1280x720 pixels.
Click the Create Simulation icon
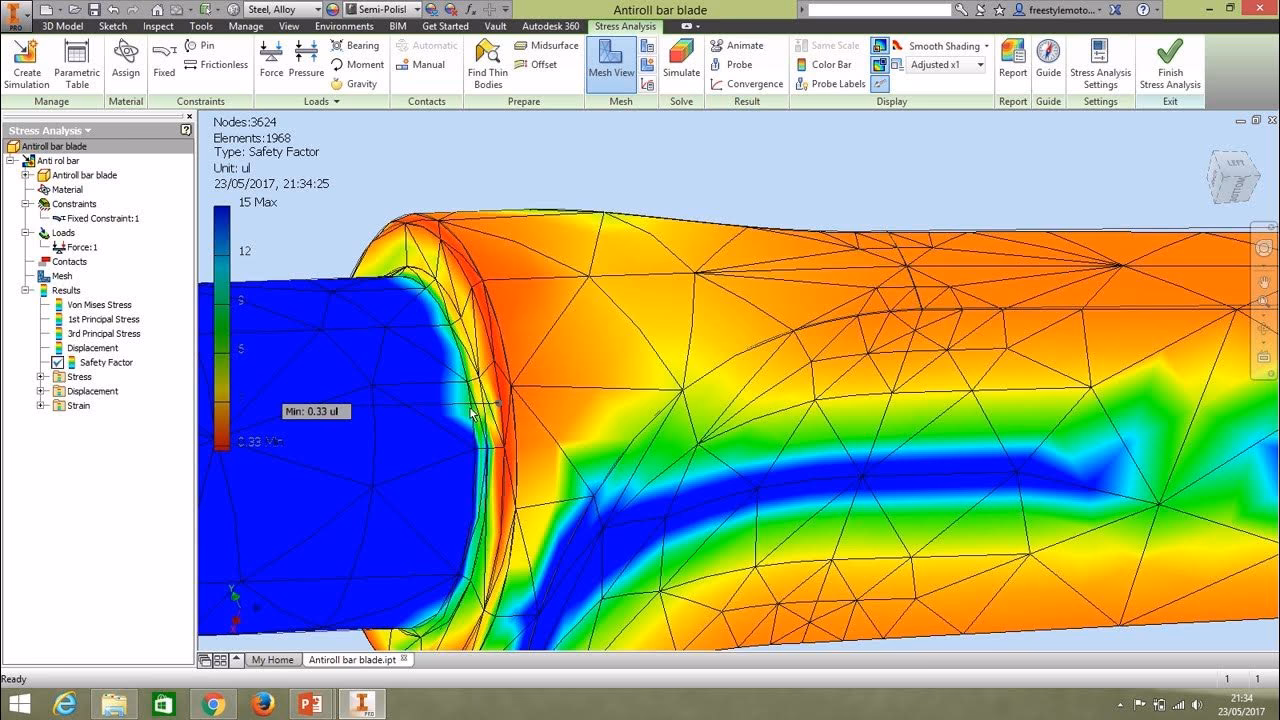(27, 65)
